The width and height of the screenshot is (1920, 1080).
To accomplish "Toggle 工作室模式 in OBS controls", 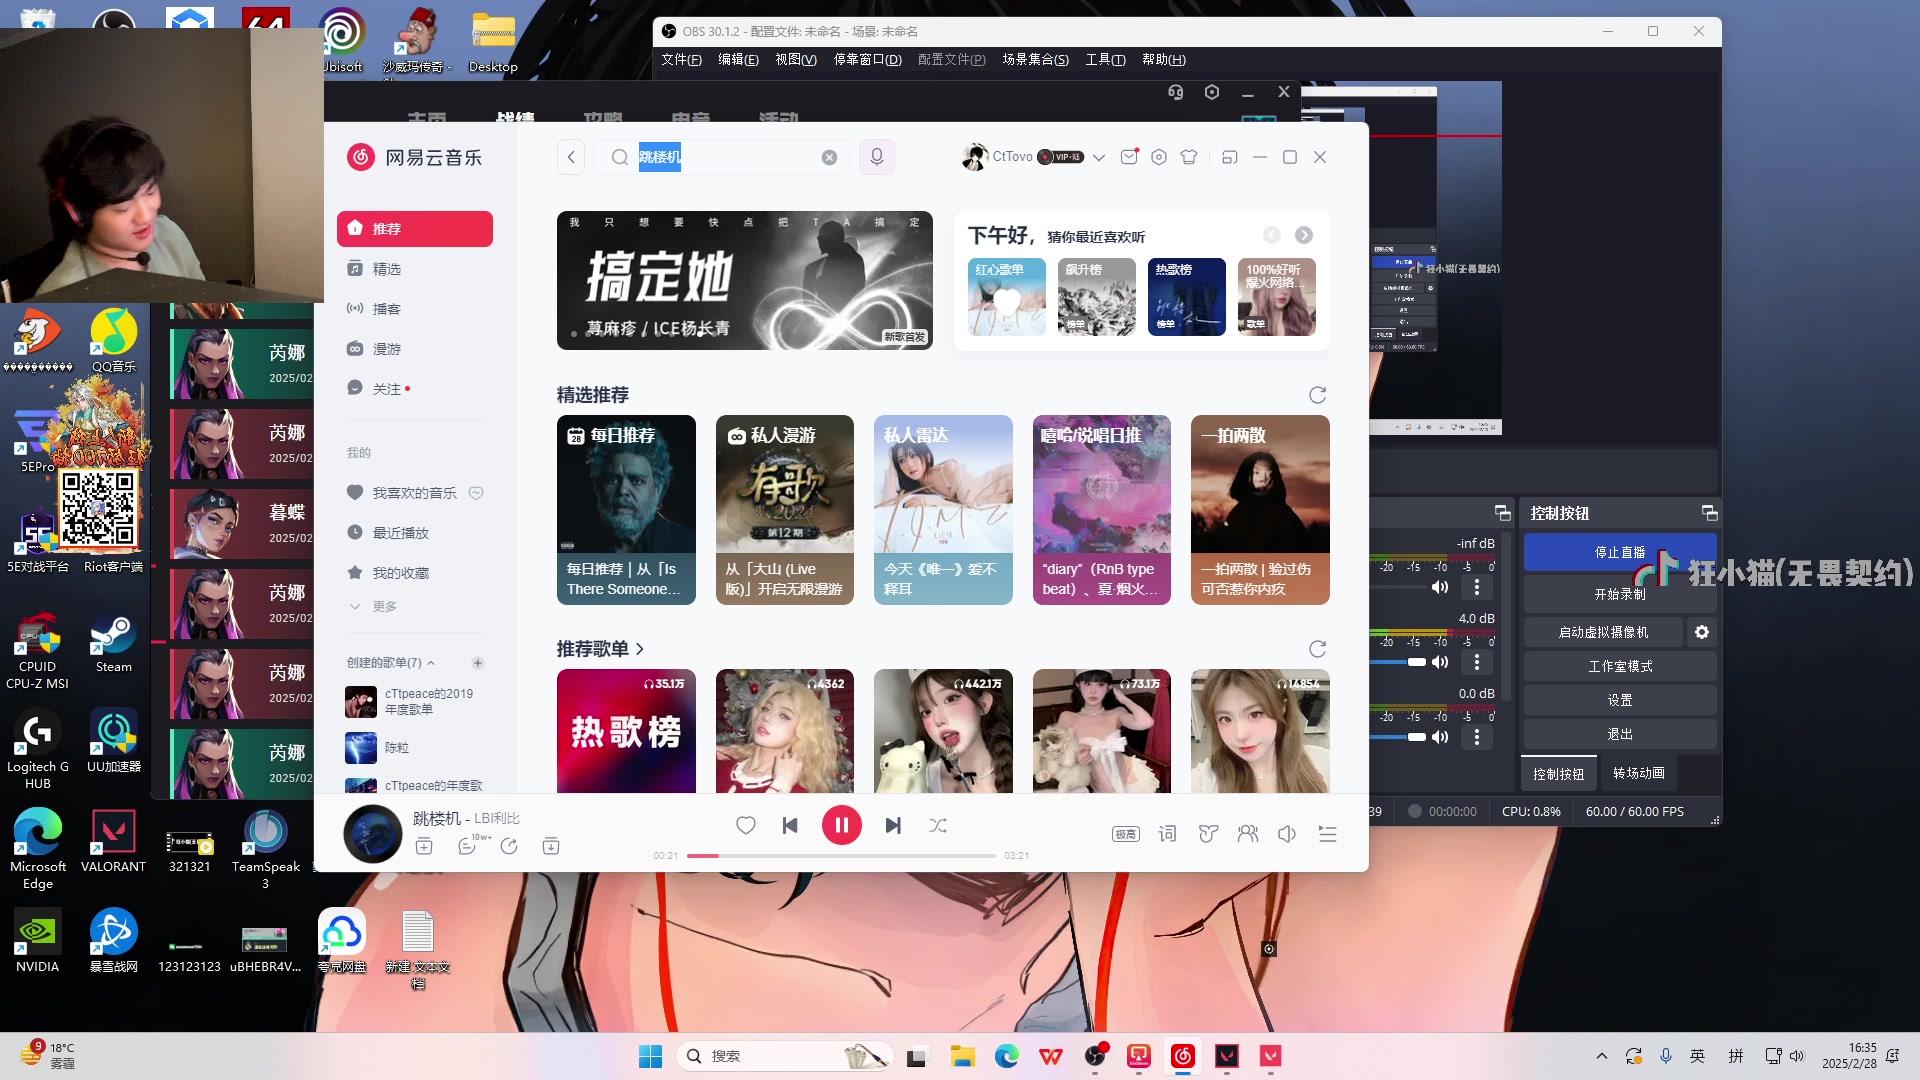I will click(x=1620, y=666).
